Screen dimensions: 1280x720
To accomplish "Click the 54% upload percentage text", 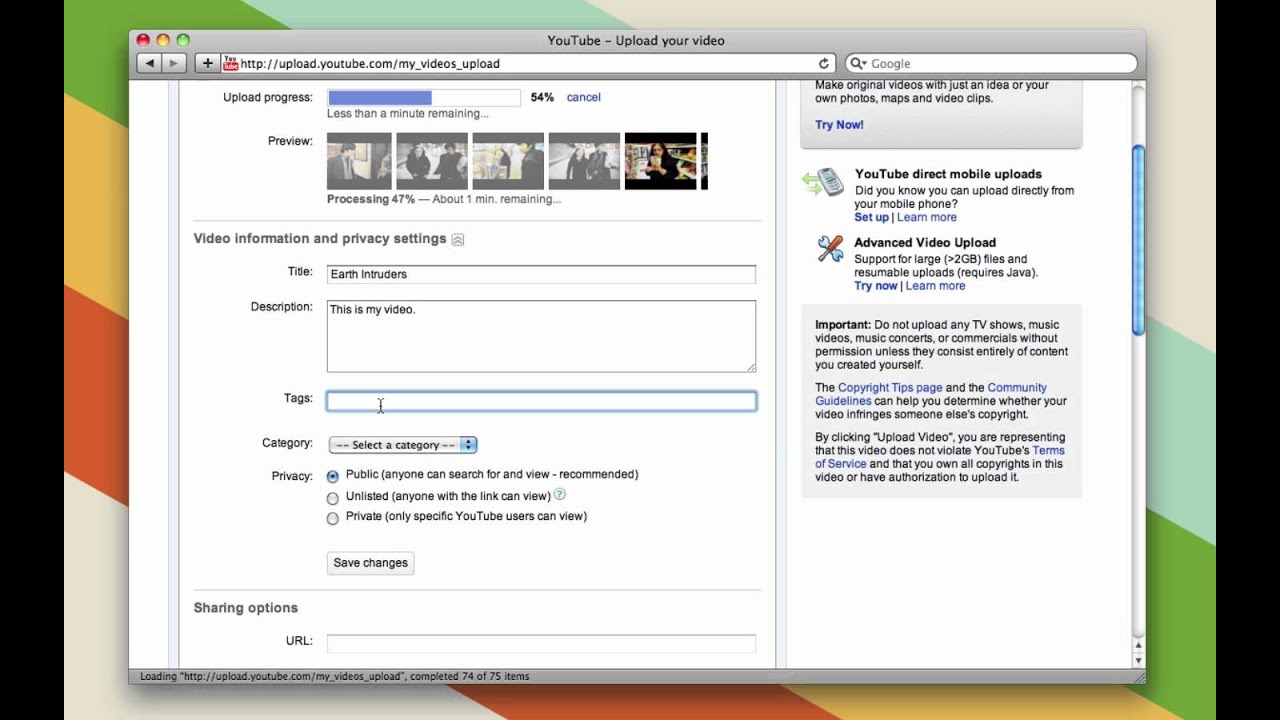I will [542, 97].
